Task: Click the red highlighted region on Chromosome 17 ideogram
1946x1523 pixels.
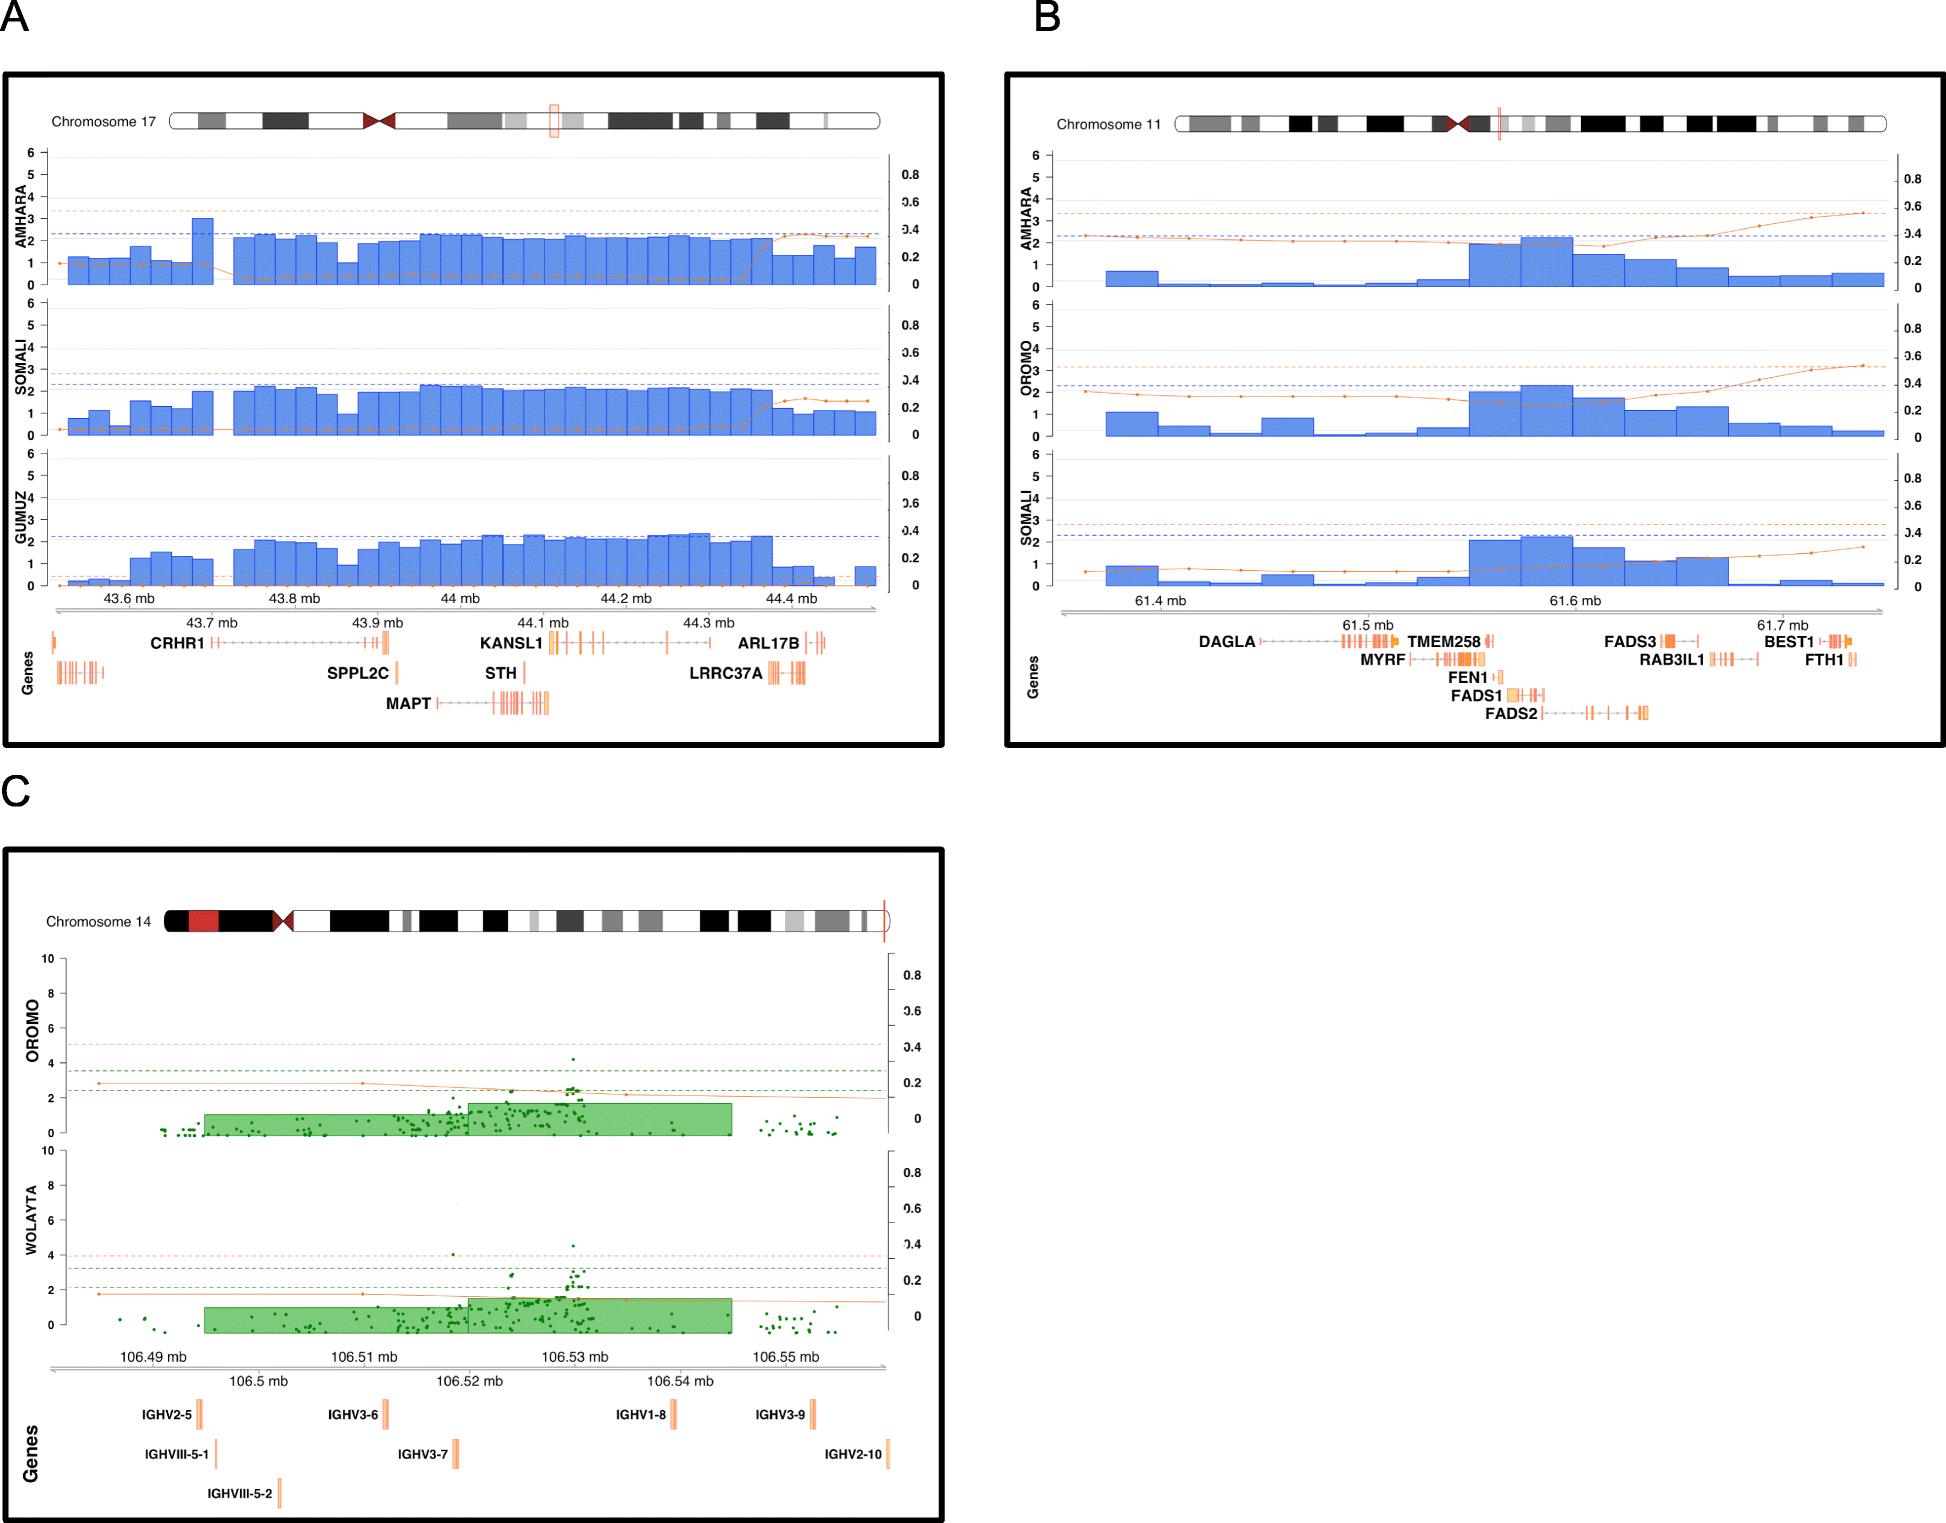Action: click(x=554, y=121)
